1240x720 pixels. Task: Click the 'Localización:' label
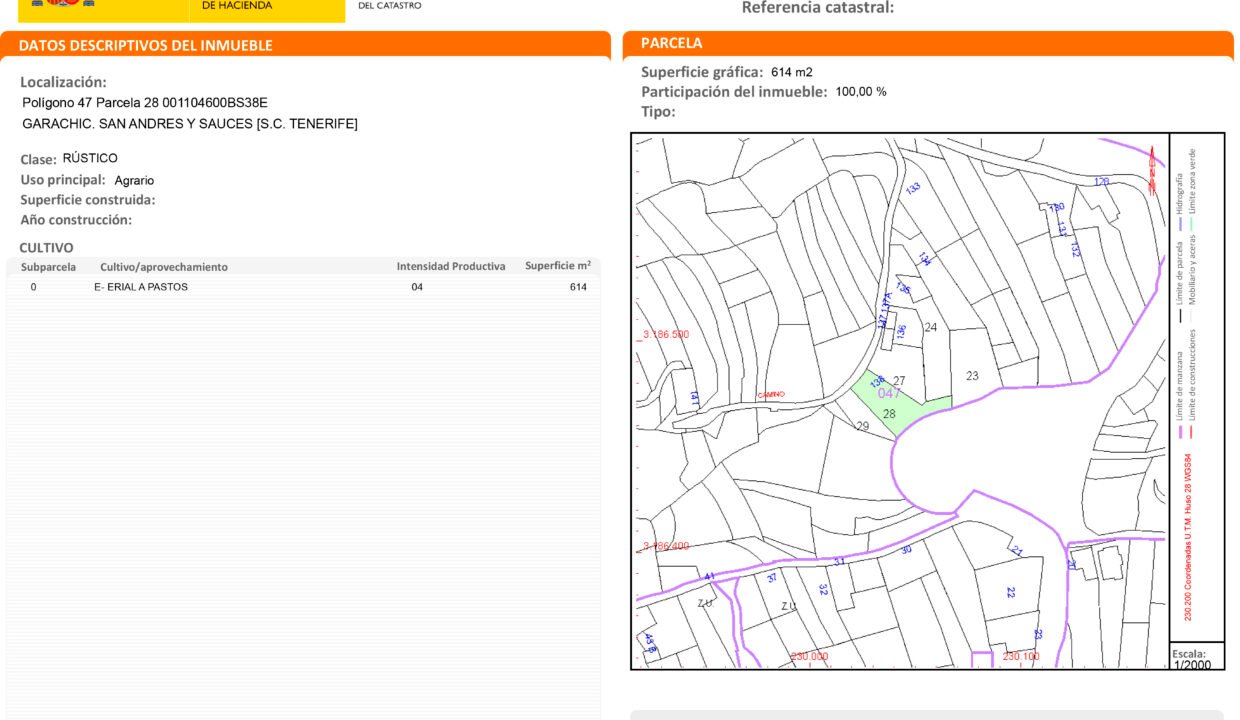tap(63, 82)
